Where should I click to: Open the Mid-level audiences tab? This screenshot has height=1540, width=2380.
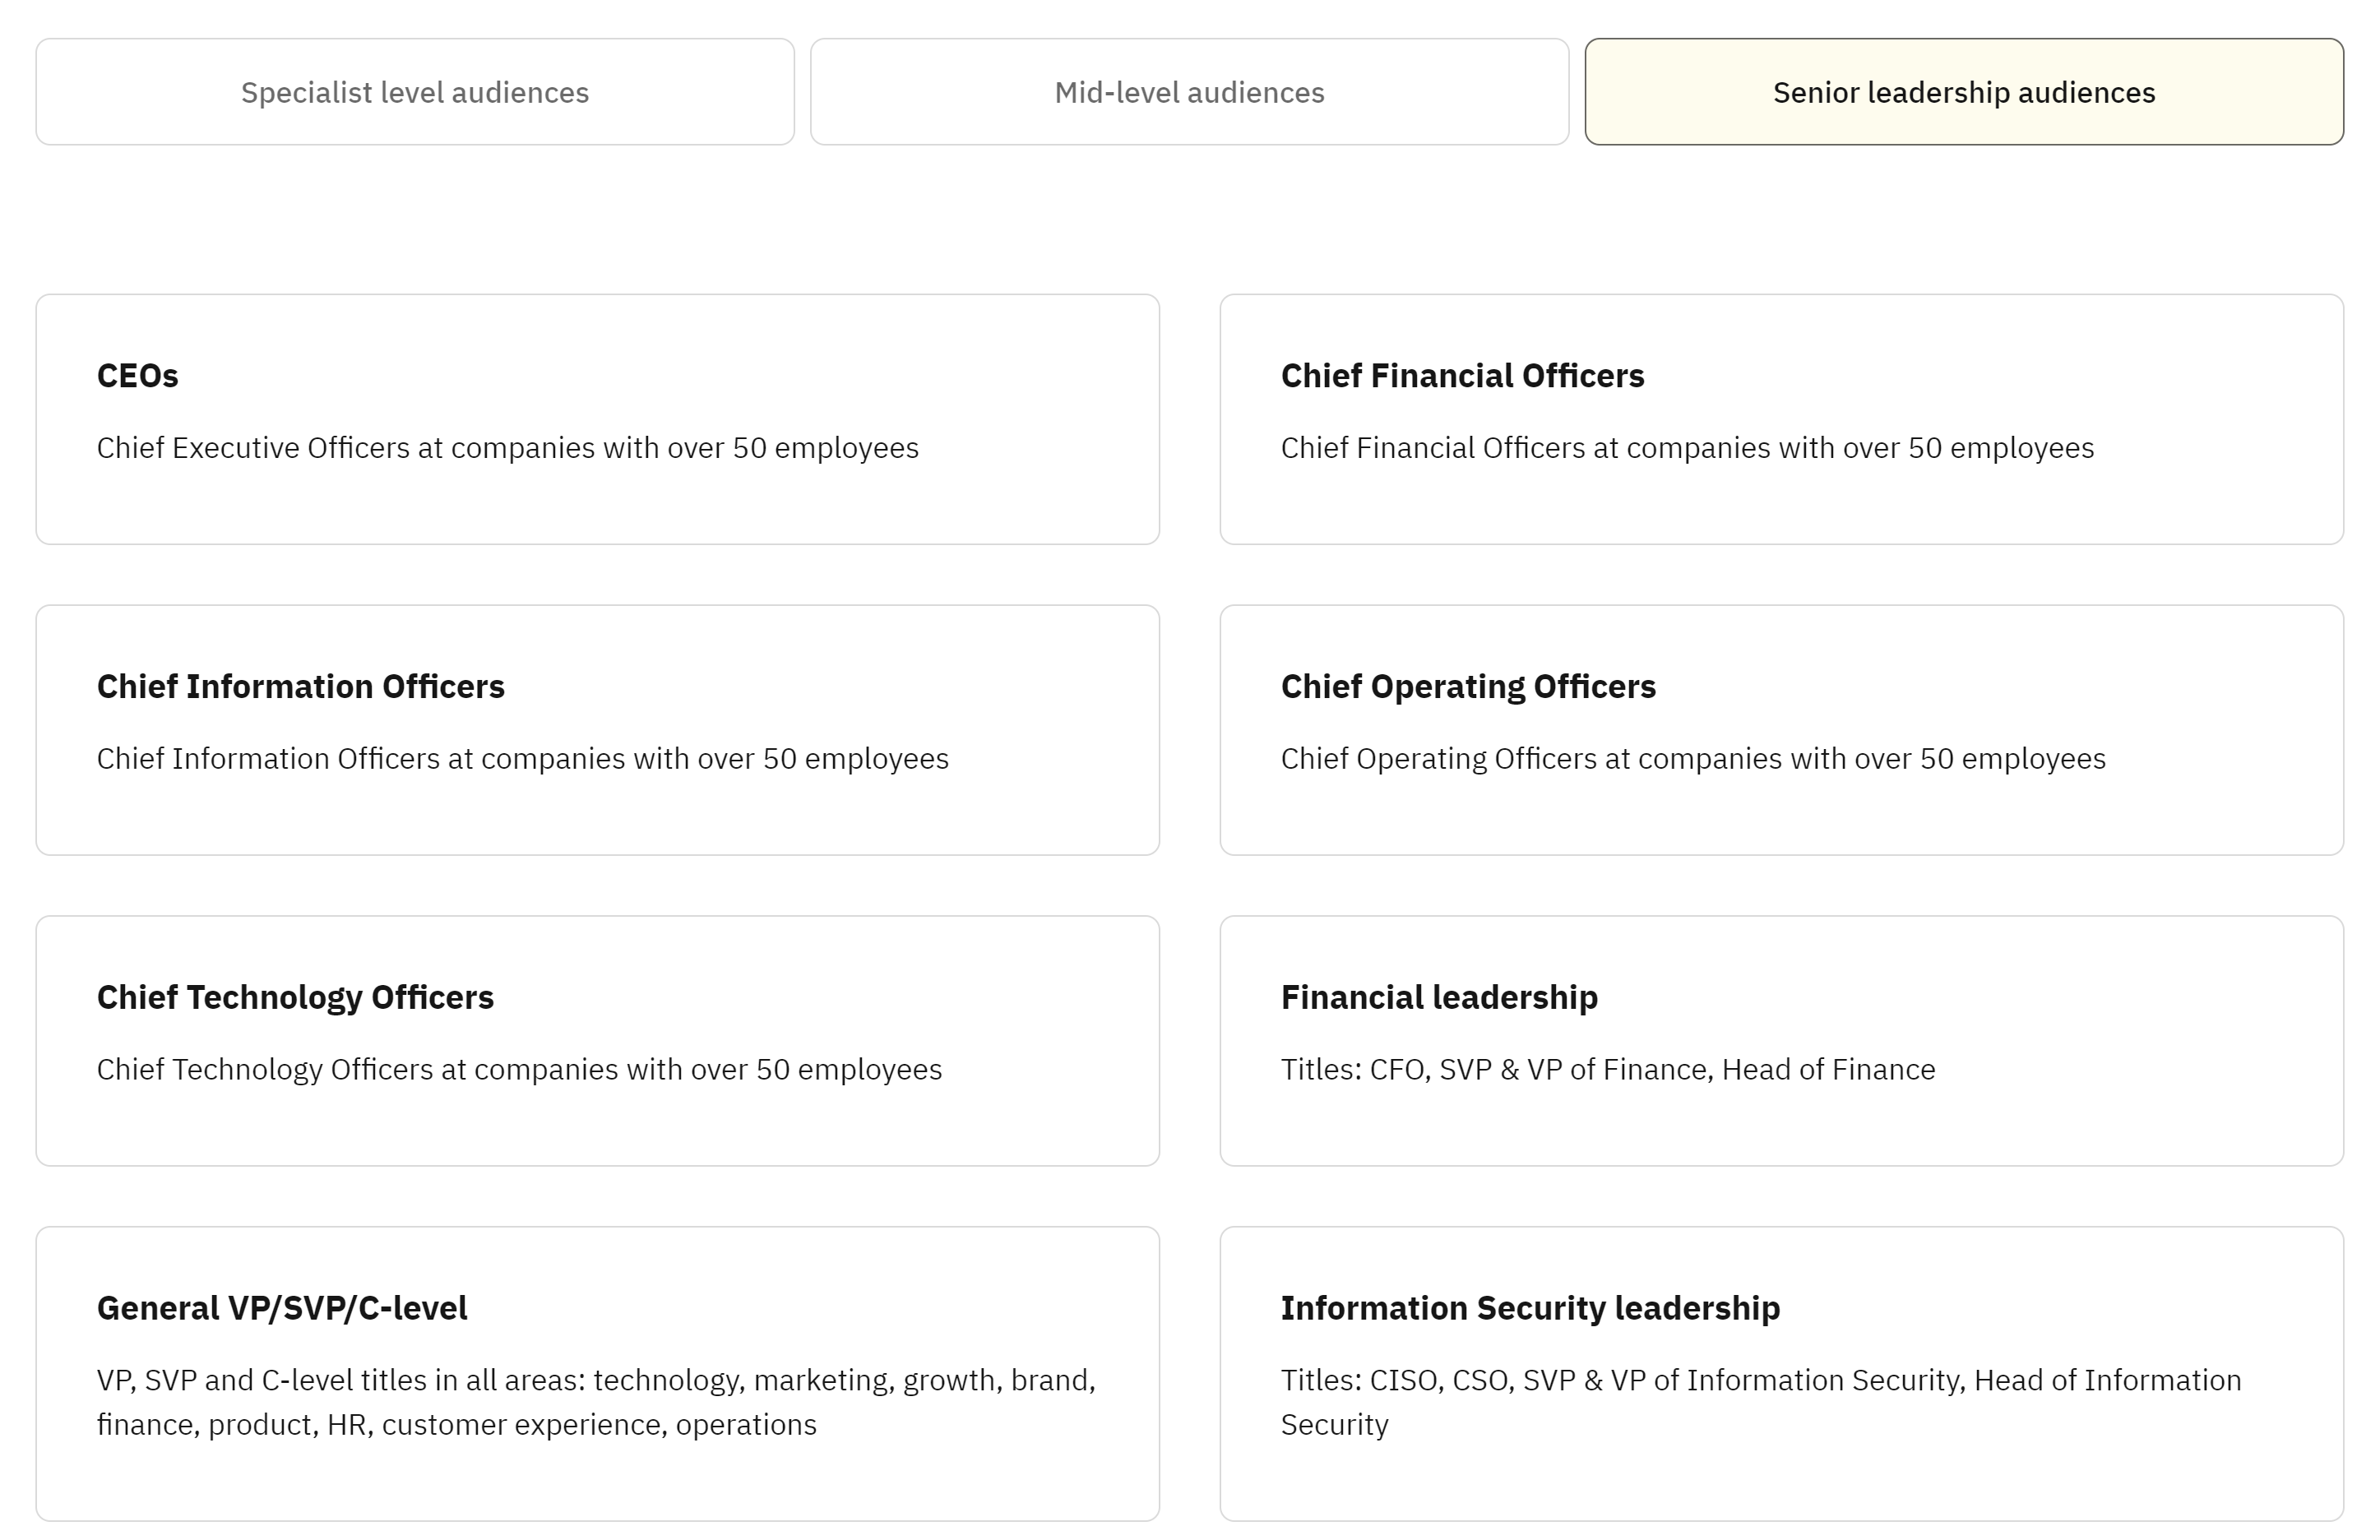(1189, 92)
